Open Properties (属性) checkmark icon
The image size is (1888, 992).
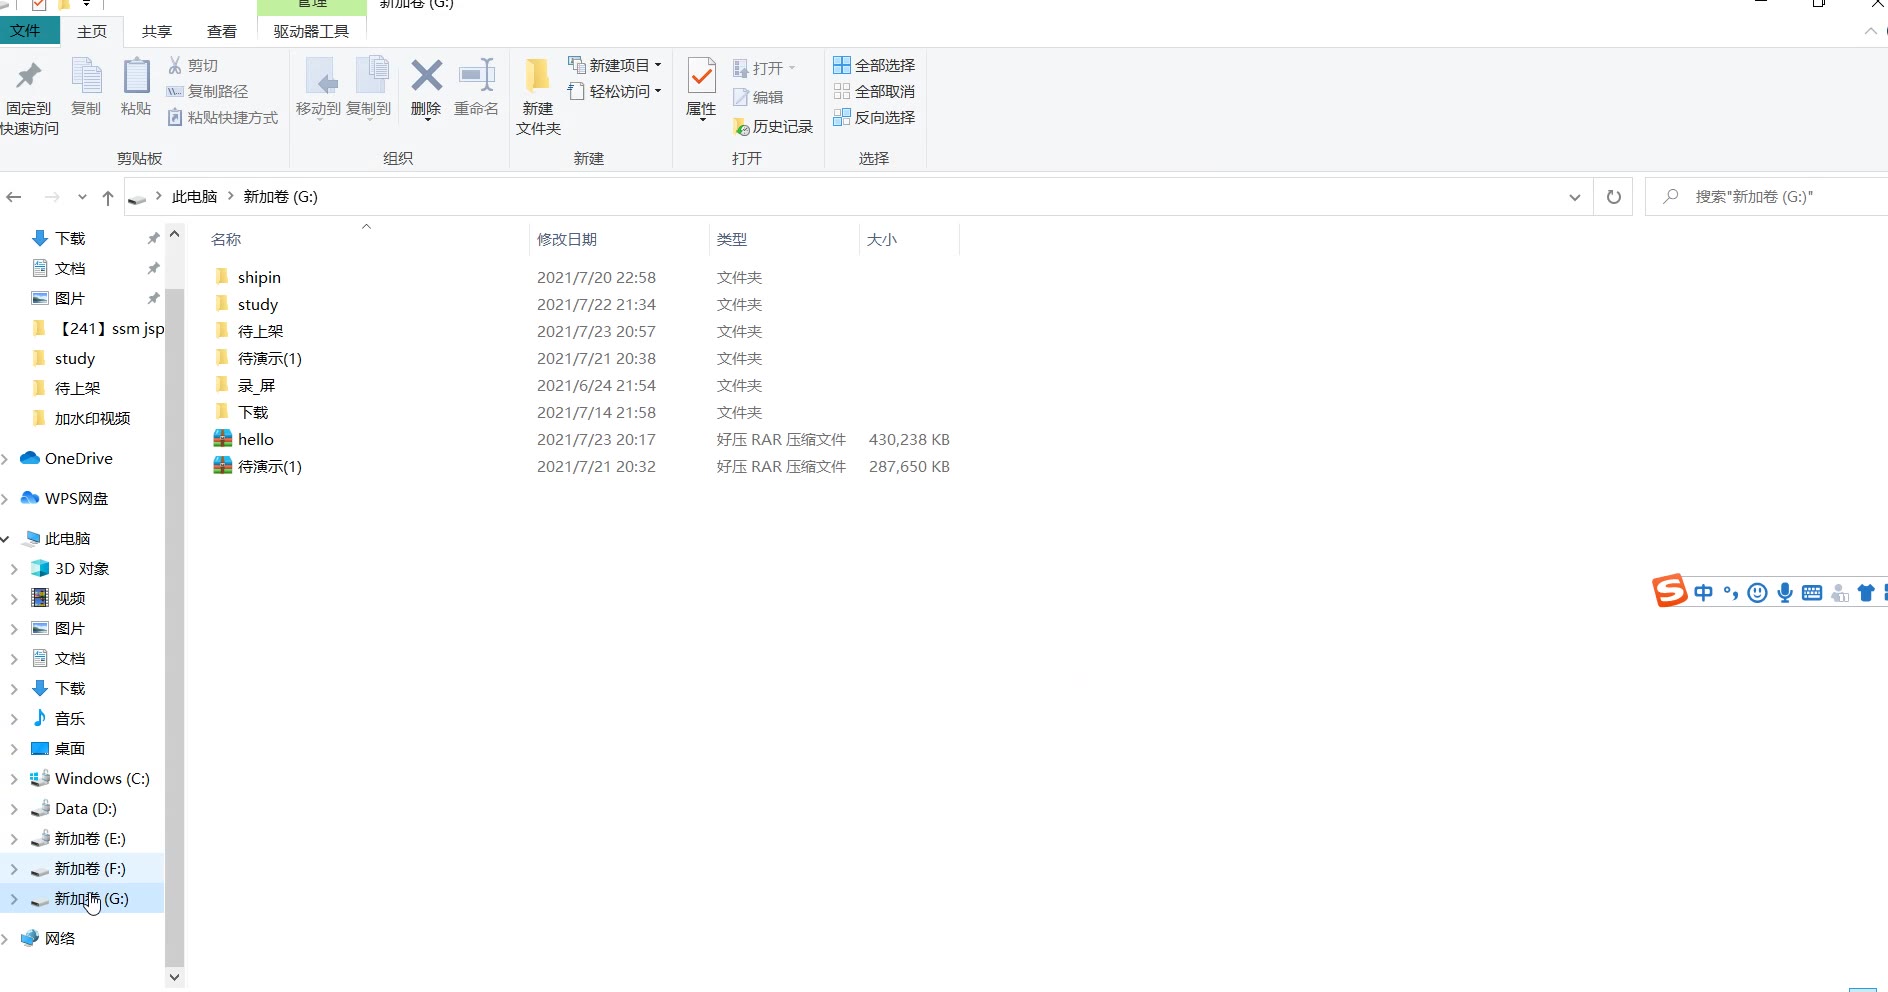[x=701, y=77]
